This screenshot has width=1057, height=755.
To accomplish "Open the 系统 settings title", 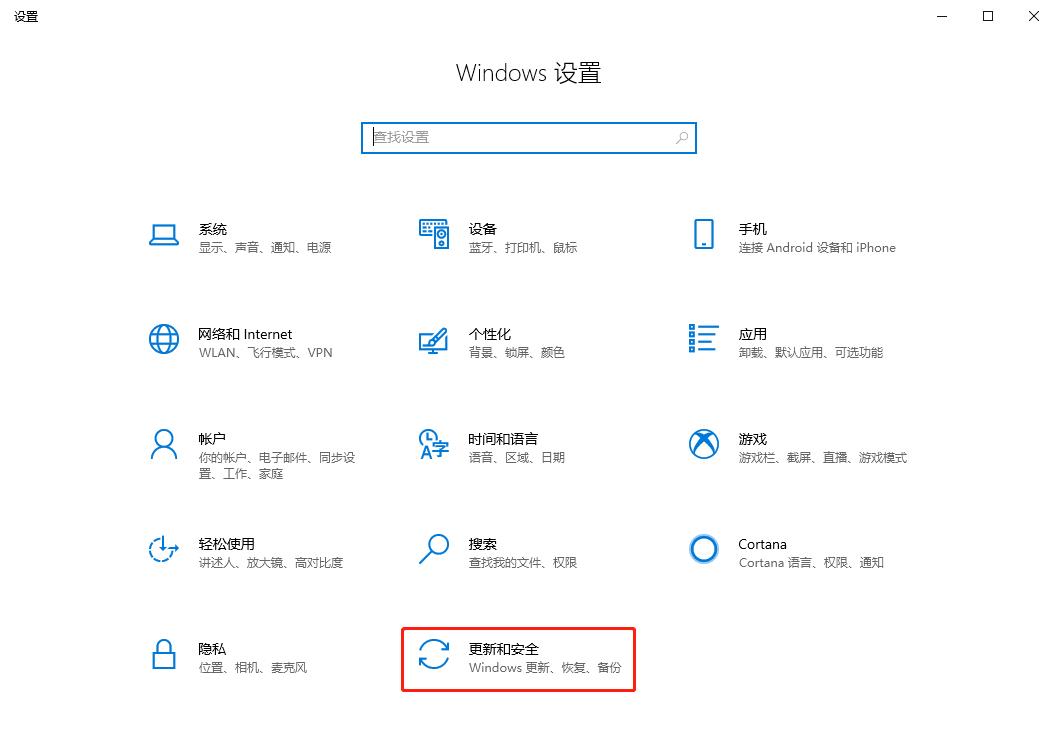I will point(212,229).
